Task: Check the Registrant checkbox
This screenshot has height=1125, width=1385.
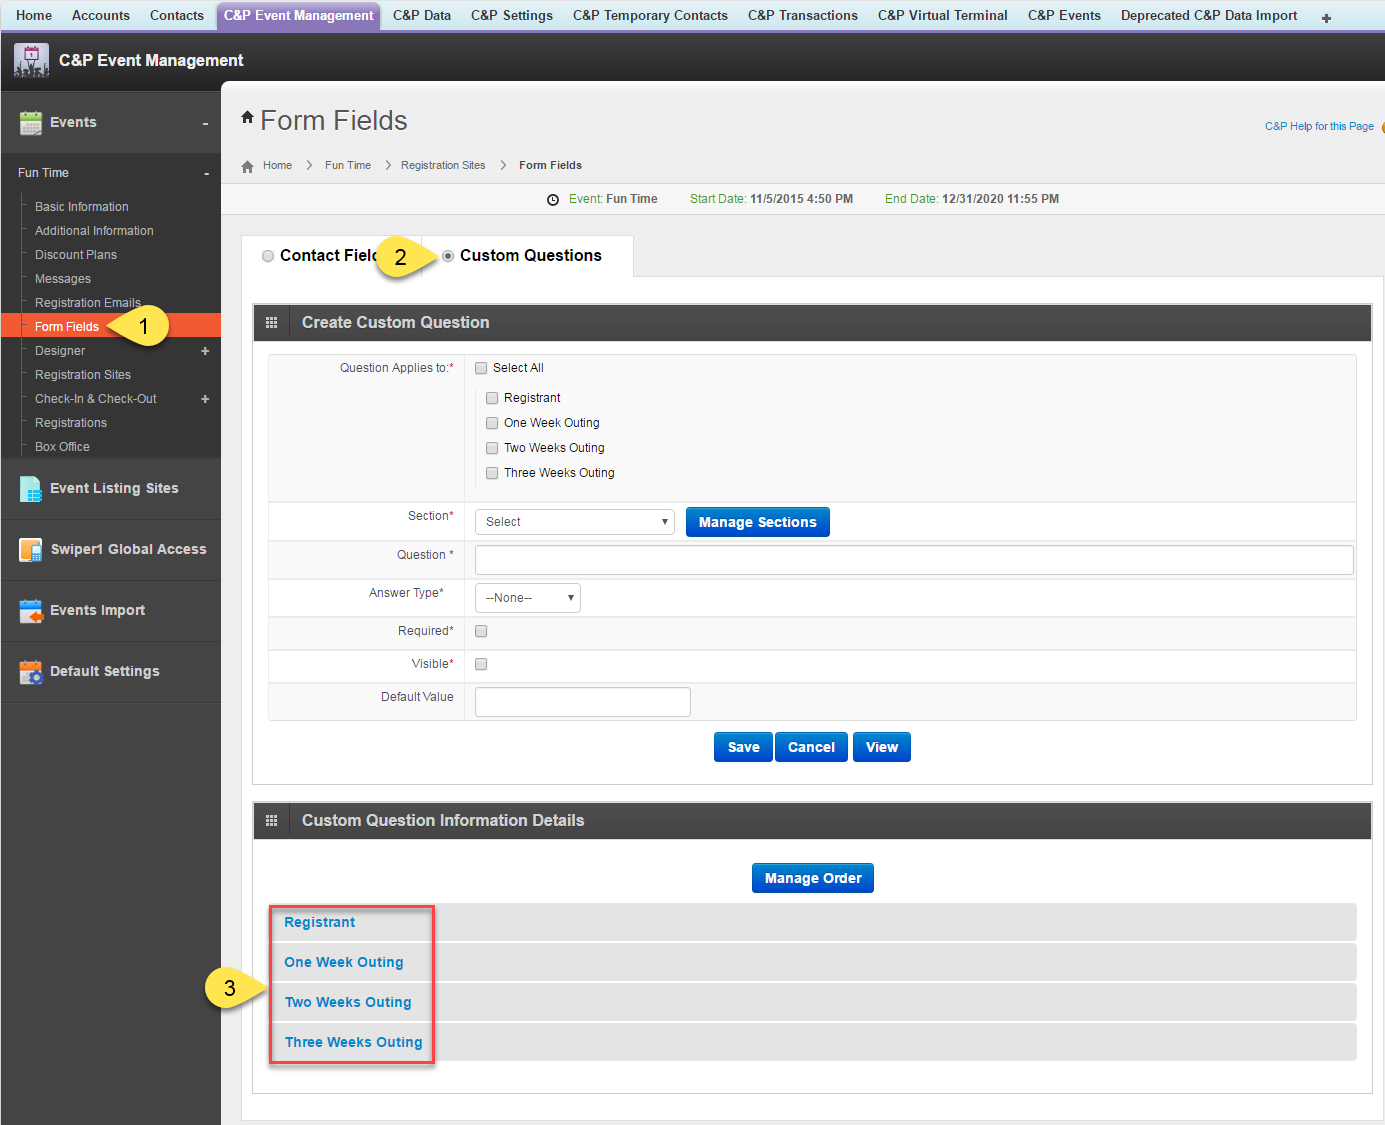Action: pyautogui.click(x=492, y=398)
